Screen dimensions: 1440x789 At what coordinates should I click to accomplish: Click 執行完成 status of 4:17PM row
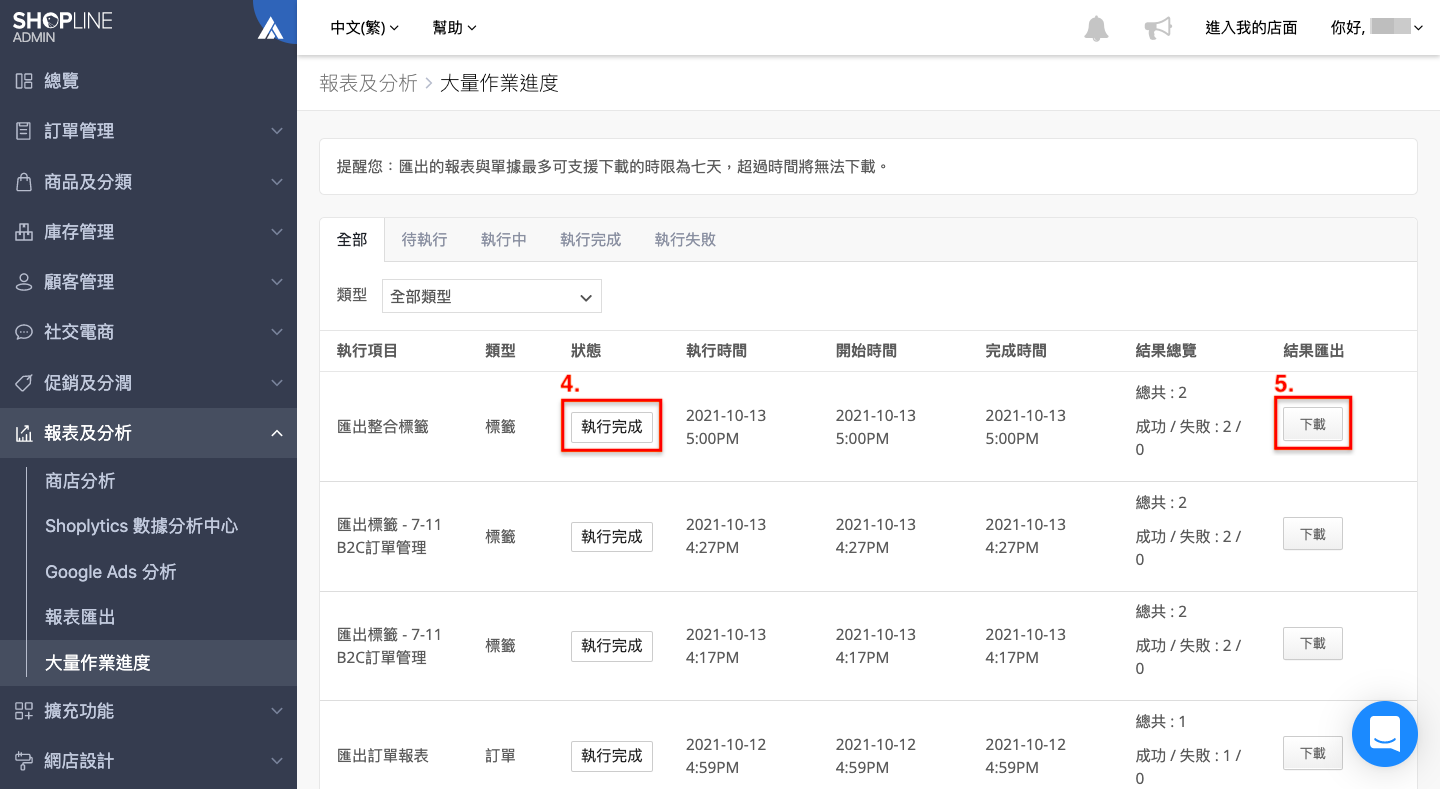point(612,646)
